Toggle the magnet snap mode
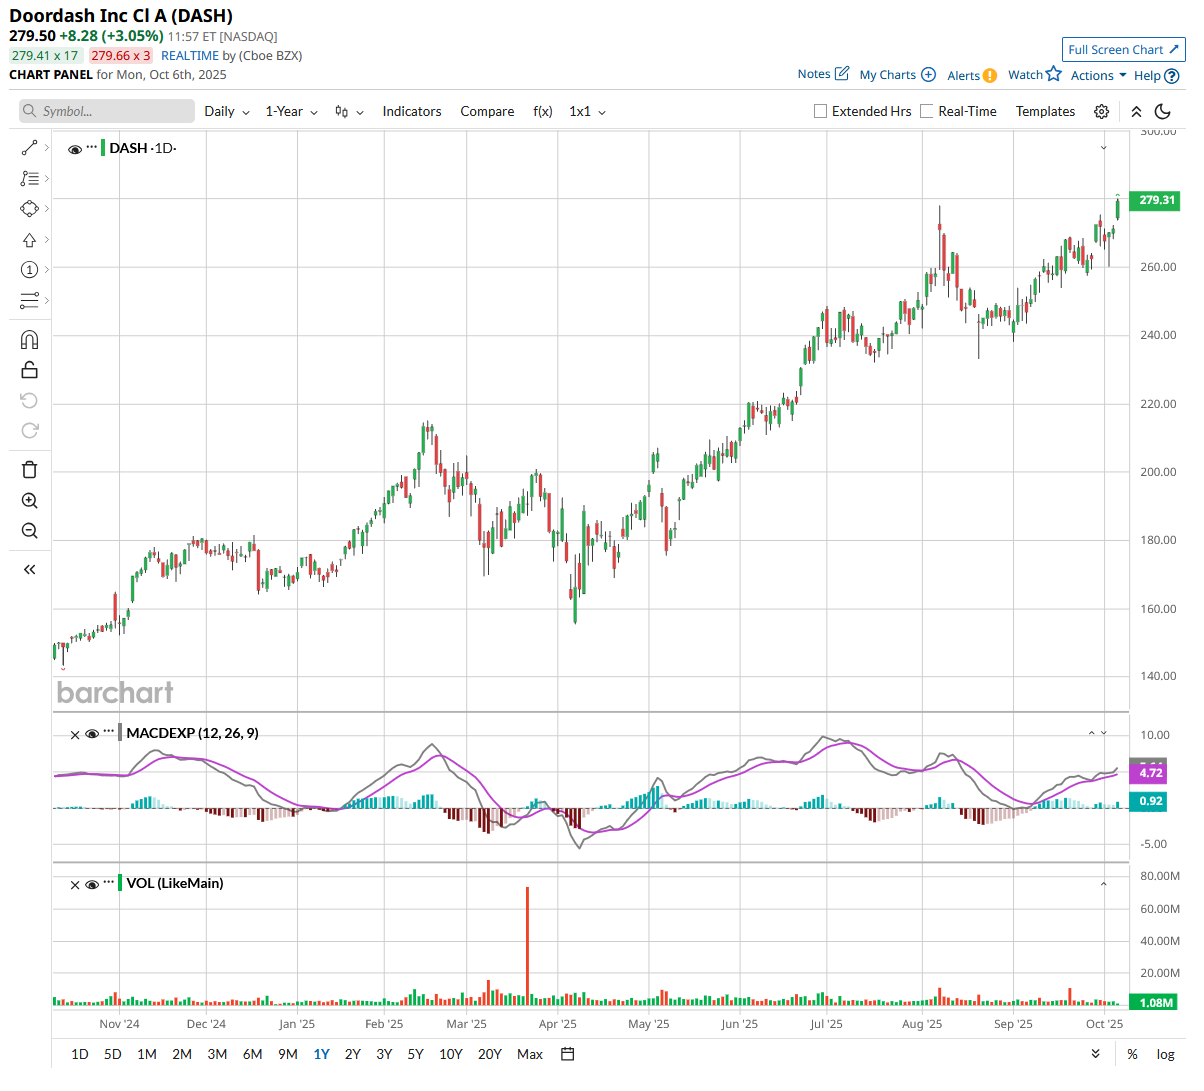 coord(29,340)
